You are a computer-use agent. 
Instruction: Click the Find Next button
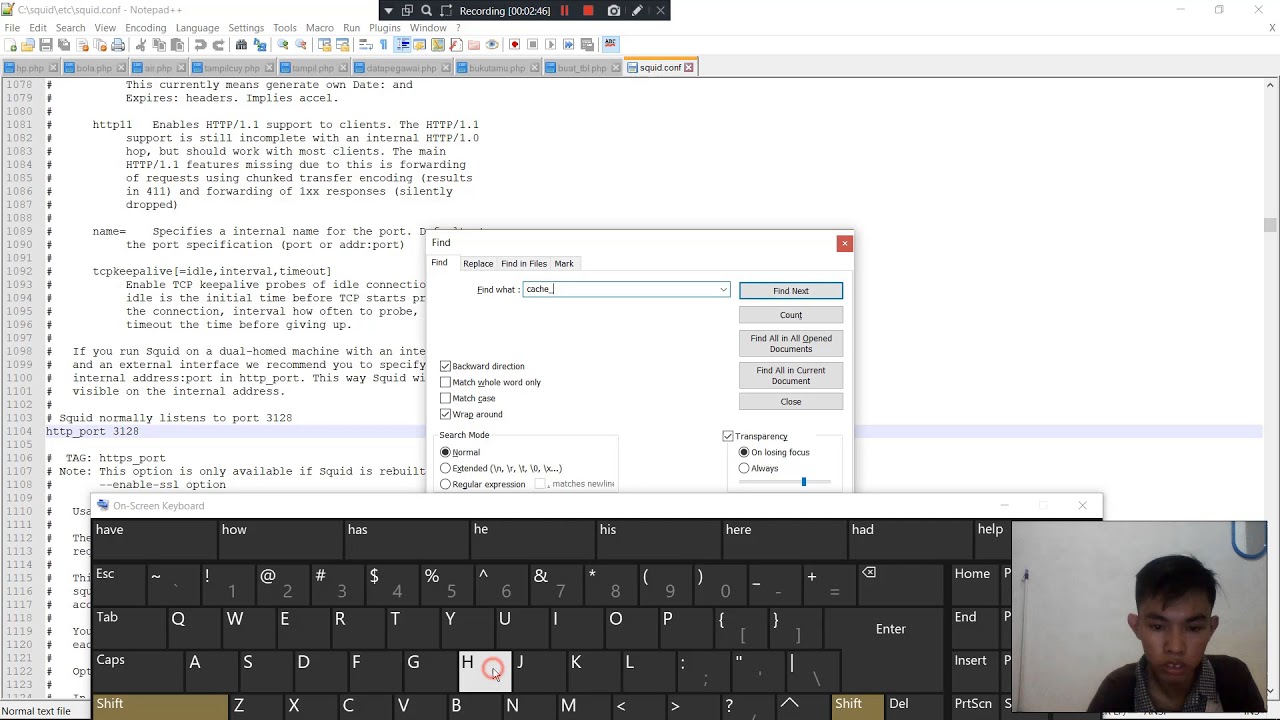791,291
